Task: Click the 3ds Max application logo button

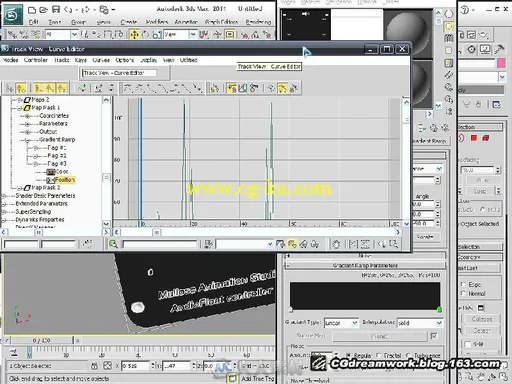Action: click(12, 15)
